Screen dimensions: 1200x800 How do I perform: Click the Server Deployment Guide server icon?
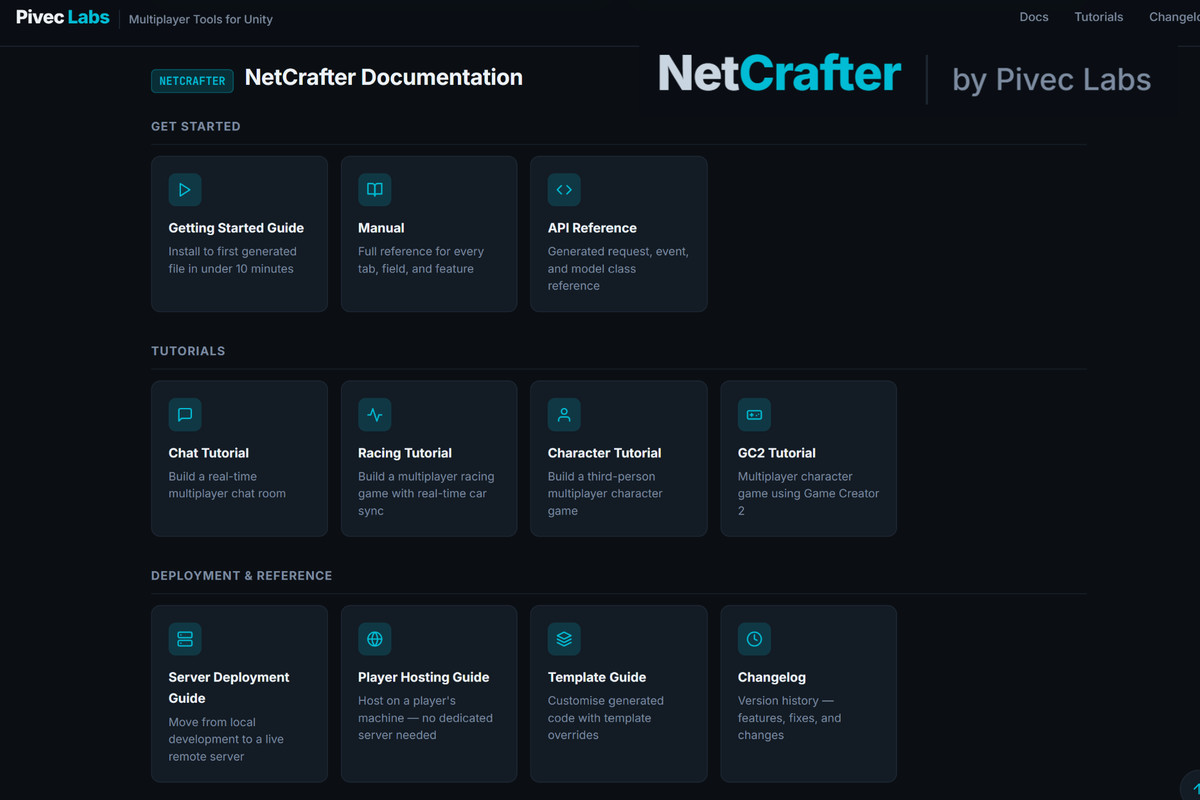[185, 639]
